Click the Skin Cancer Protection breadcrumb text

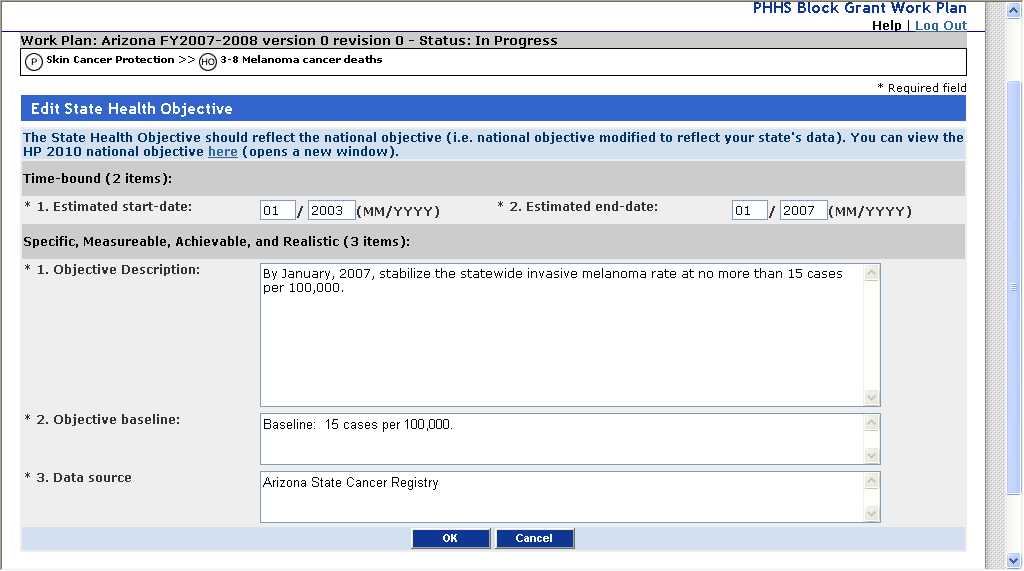110,59
